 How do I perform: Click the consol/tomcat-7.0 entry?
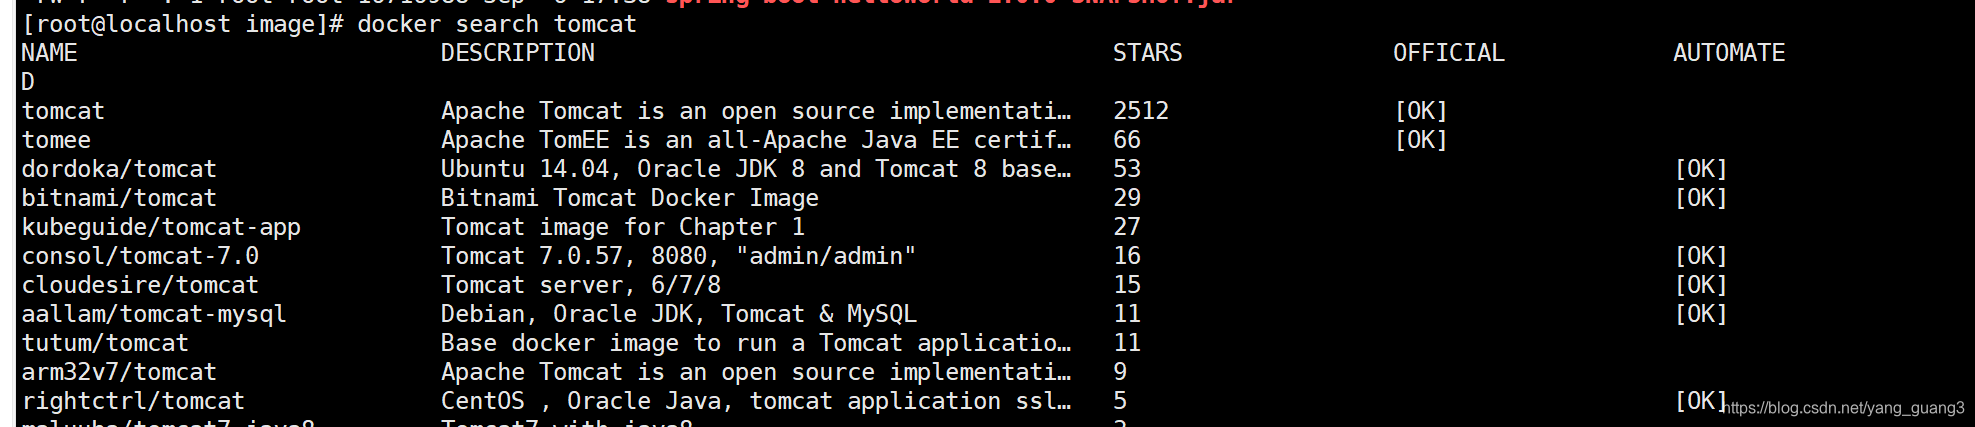pos(140,256)
